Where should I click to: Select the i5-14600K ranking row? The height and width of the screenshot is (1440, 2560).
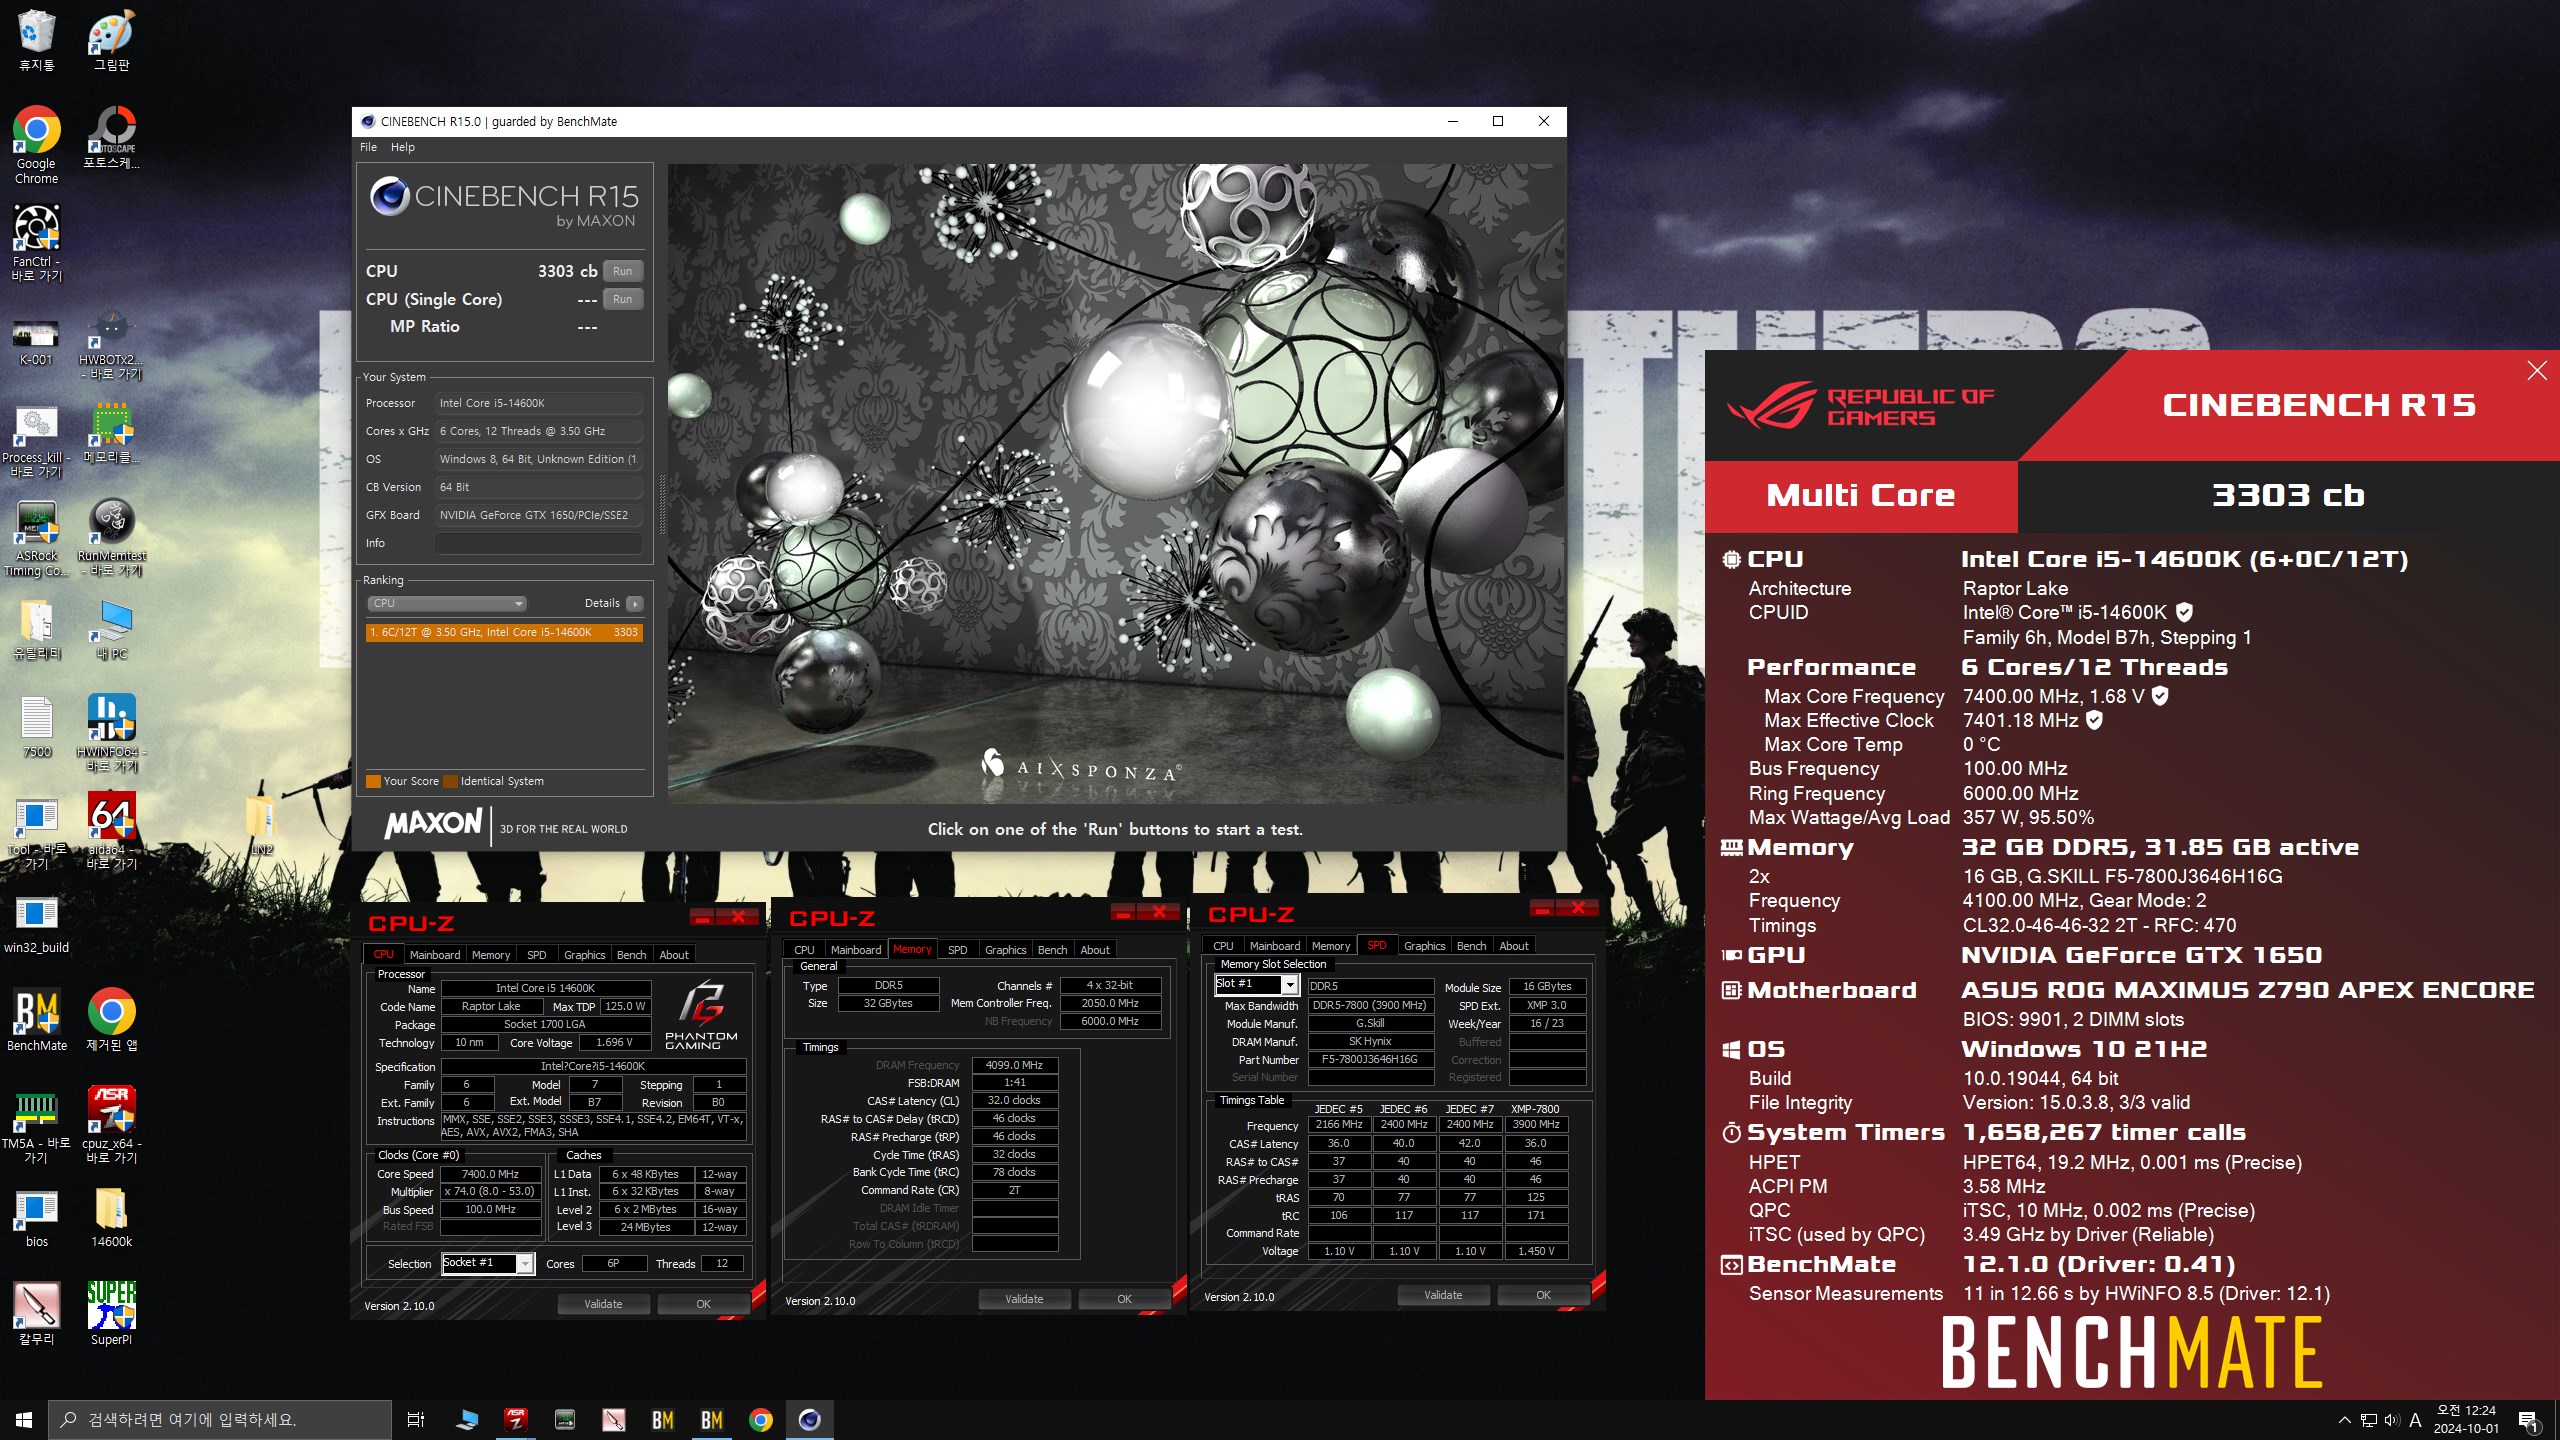click(x=504, y=632)
